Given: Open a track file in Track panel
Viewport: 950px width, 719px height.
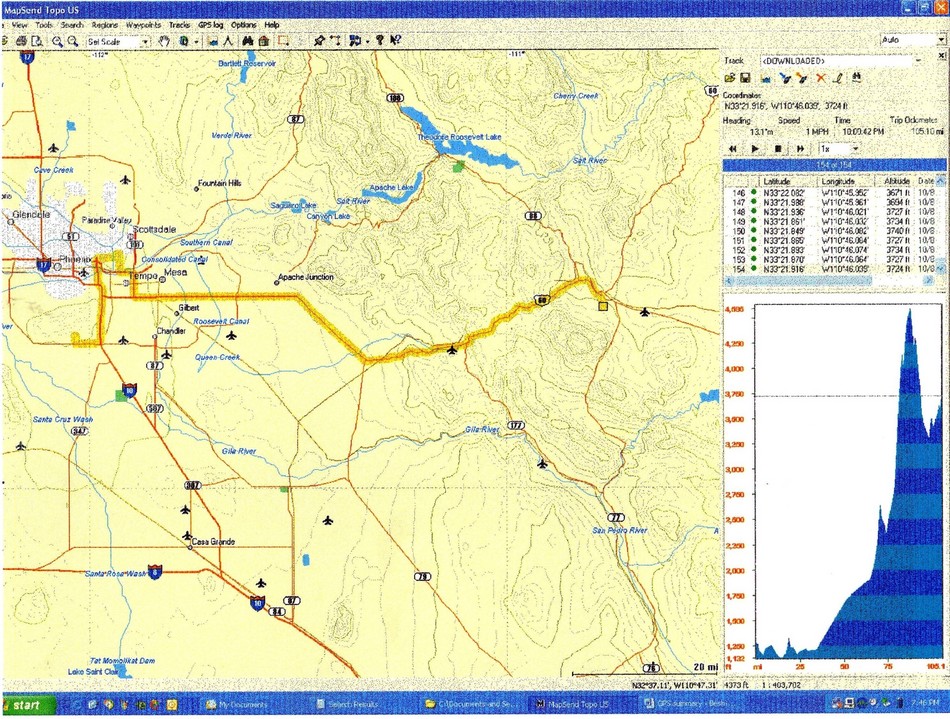Looking at the screenshot, I should [x=730, y=78].
